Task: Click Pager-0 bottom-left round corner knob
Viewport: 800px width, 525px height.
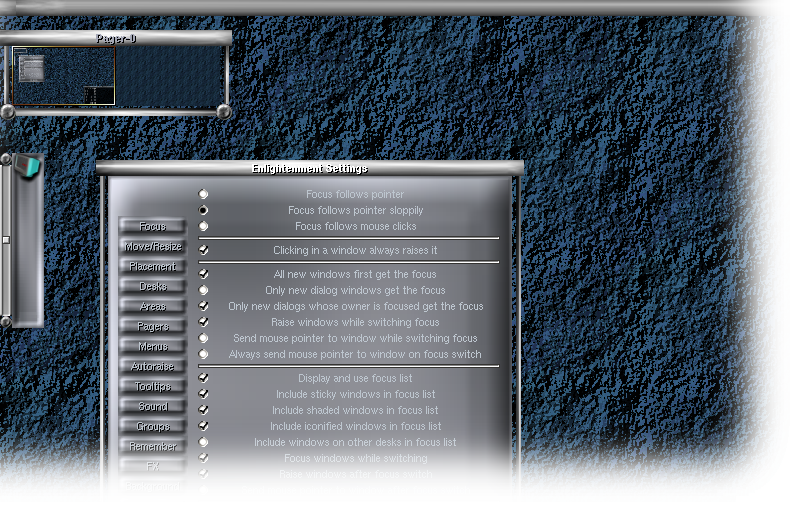Action: pyautogui.click(x=7, y=111)
